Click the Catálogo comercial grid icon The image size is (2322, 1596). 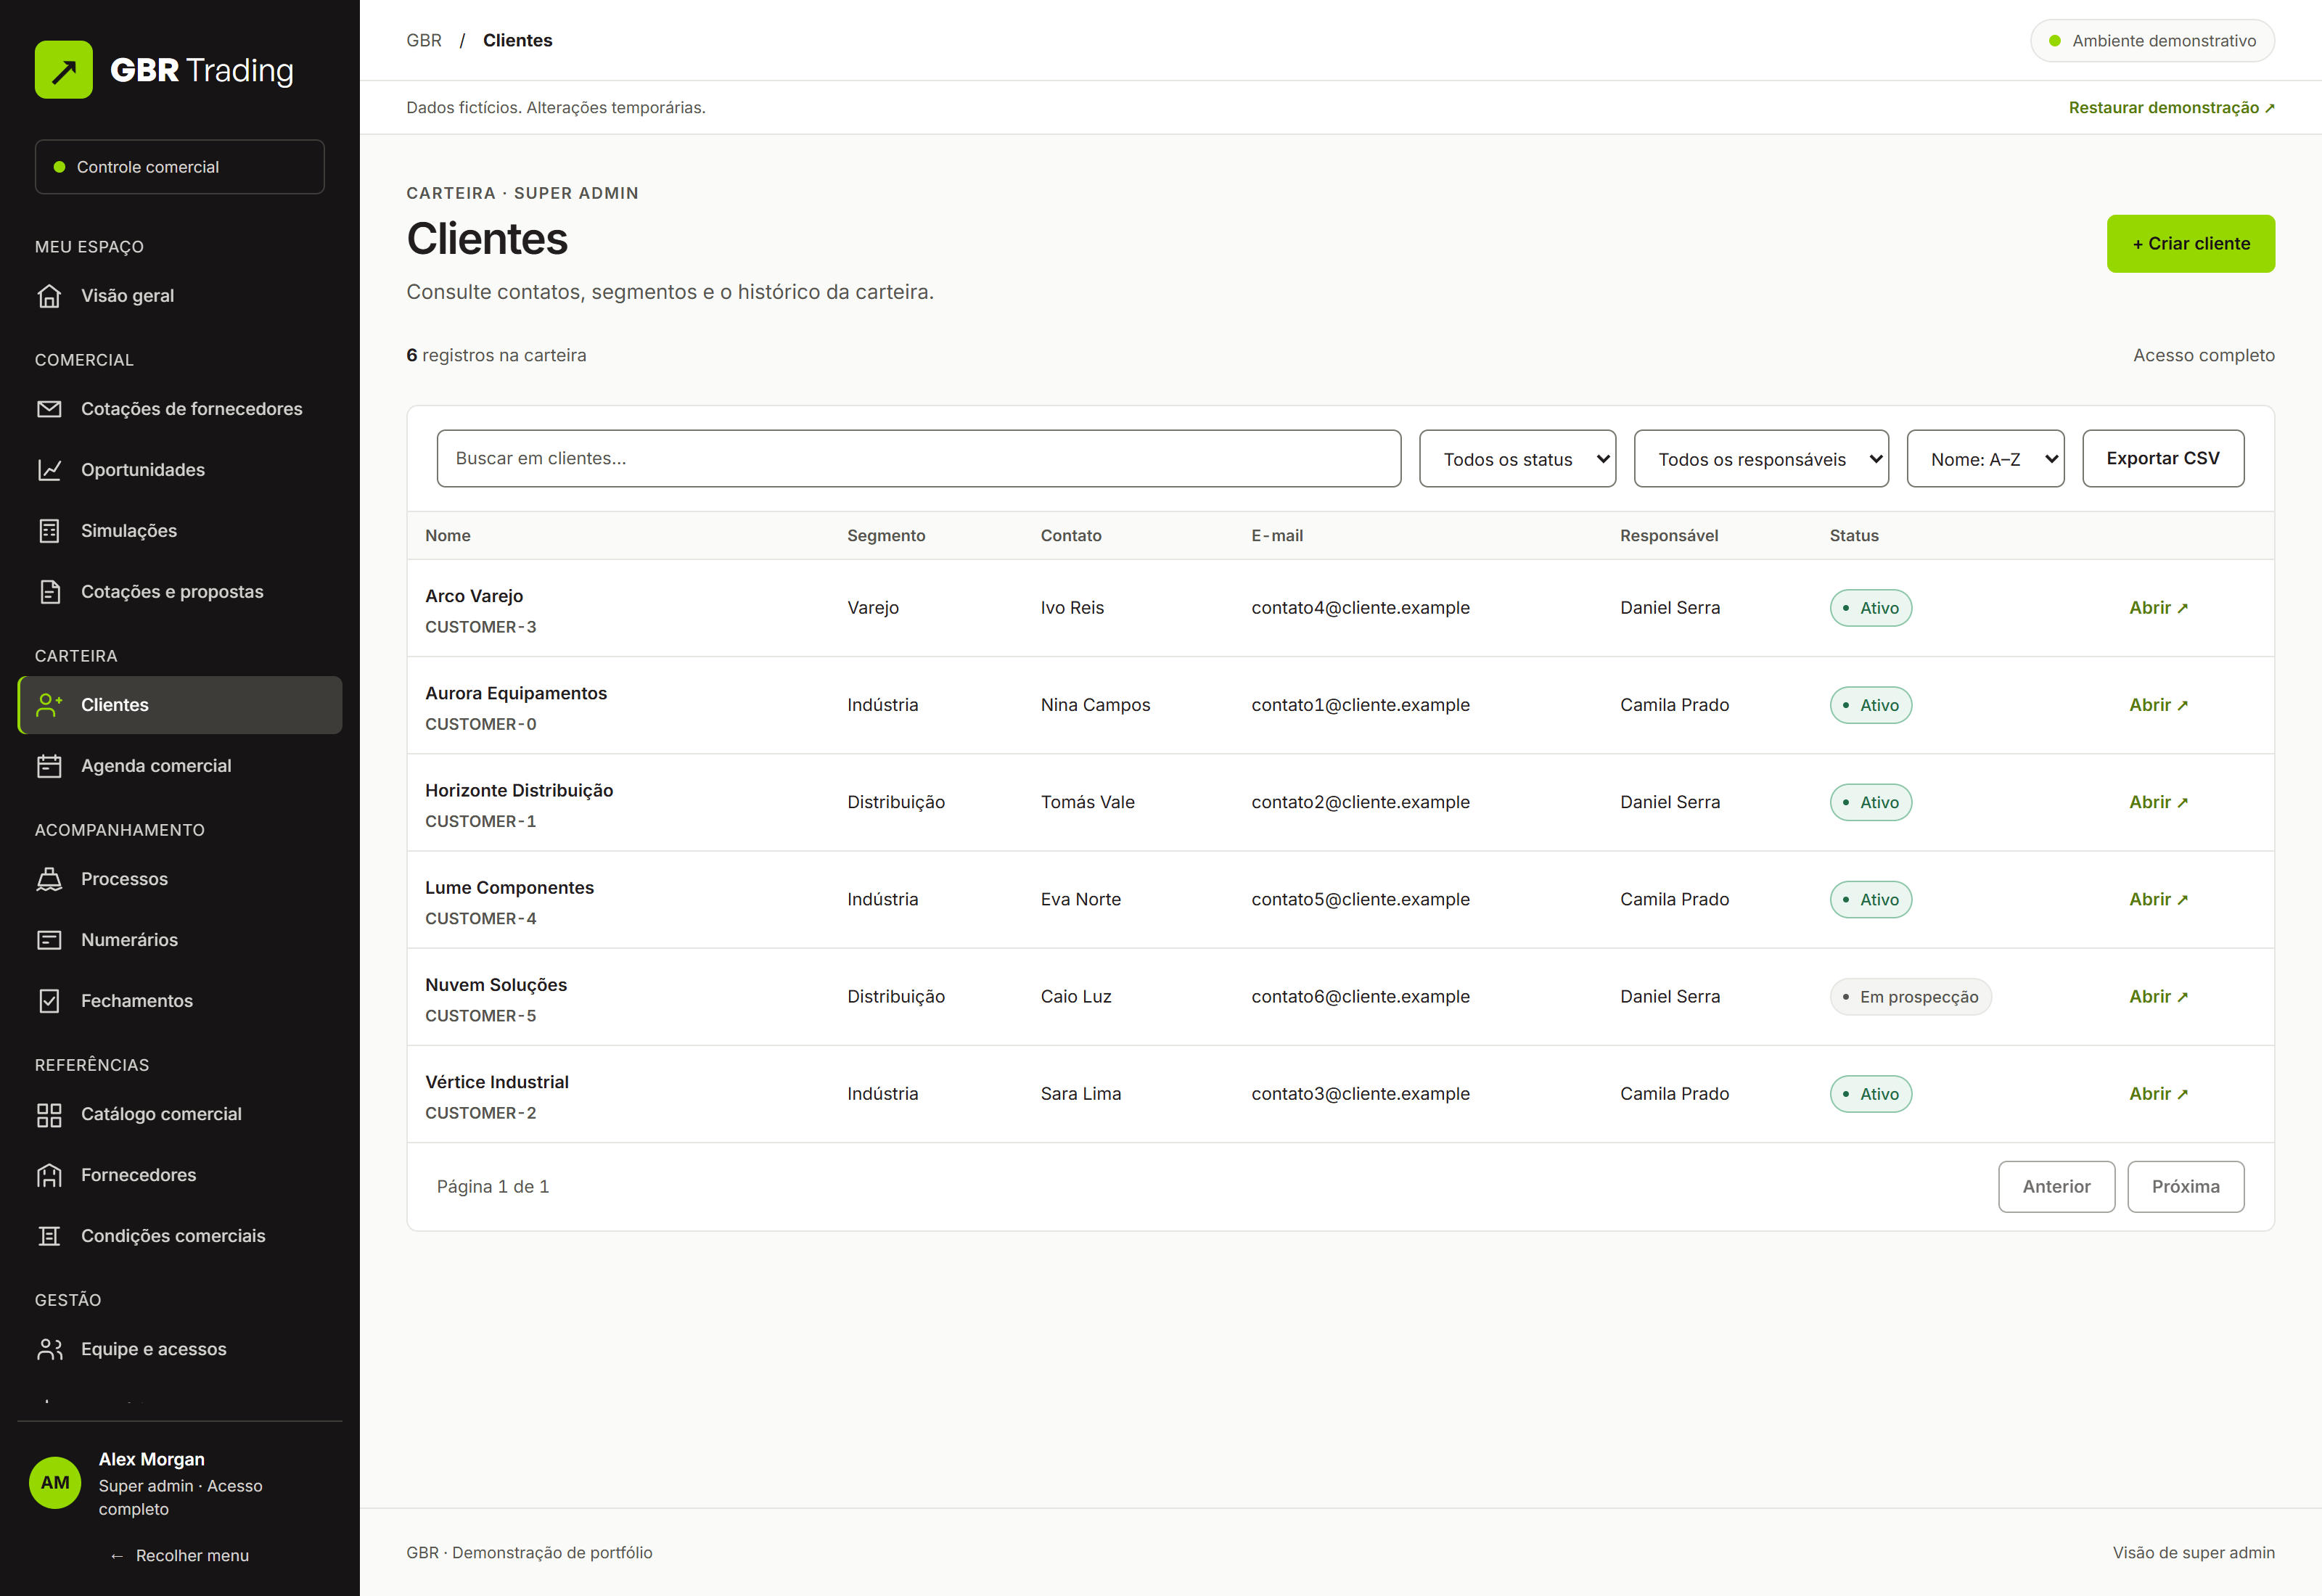49,1114
